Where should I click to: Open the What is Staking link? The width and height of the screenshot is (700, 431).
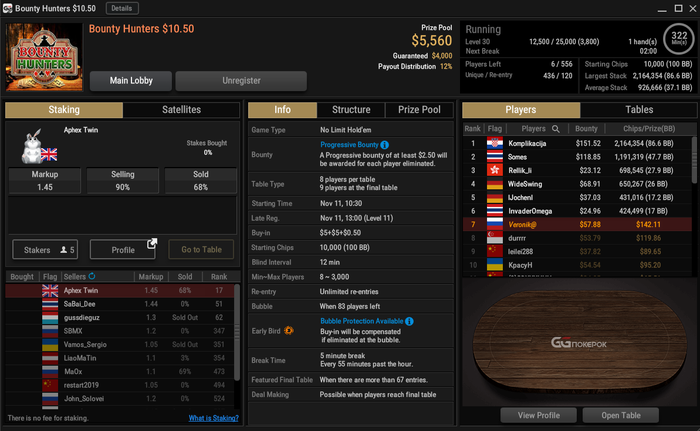click(213, 418)
